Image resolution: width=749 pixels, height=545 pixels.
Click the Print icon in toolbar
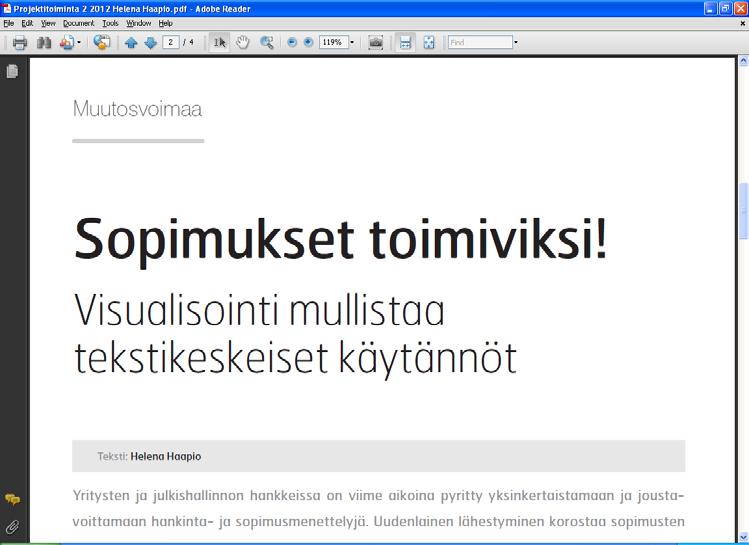[x=20, y=43]
